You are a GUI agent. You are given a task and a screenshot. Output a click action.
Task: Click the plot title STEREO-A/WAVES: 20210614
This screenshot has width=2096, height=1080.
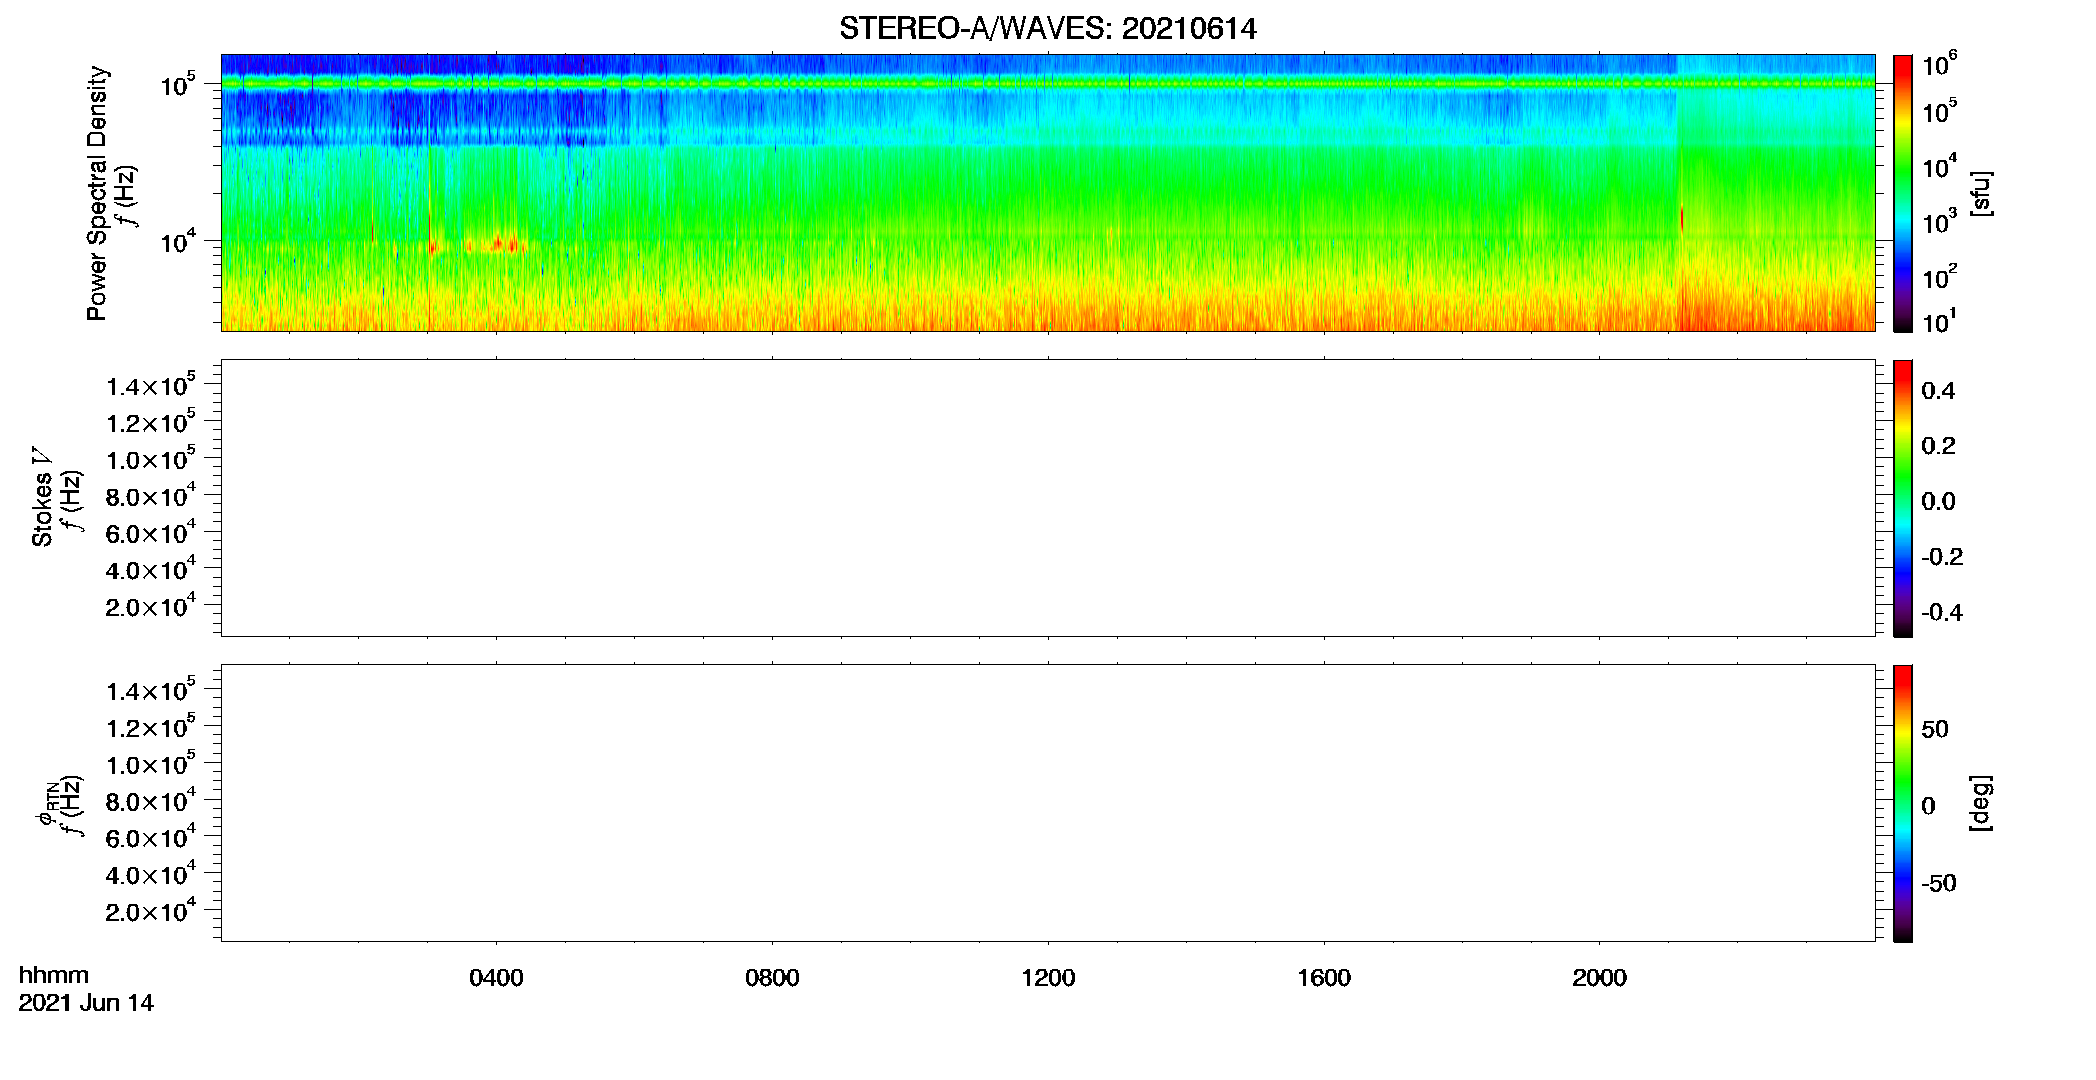(x=1047, y=28)
